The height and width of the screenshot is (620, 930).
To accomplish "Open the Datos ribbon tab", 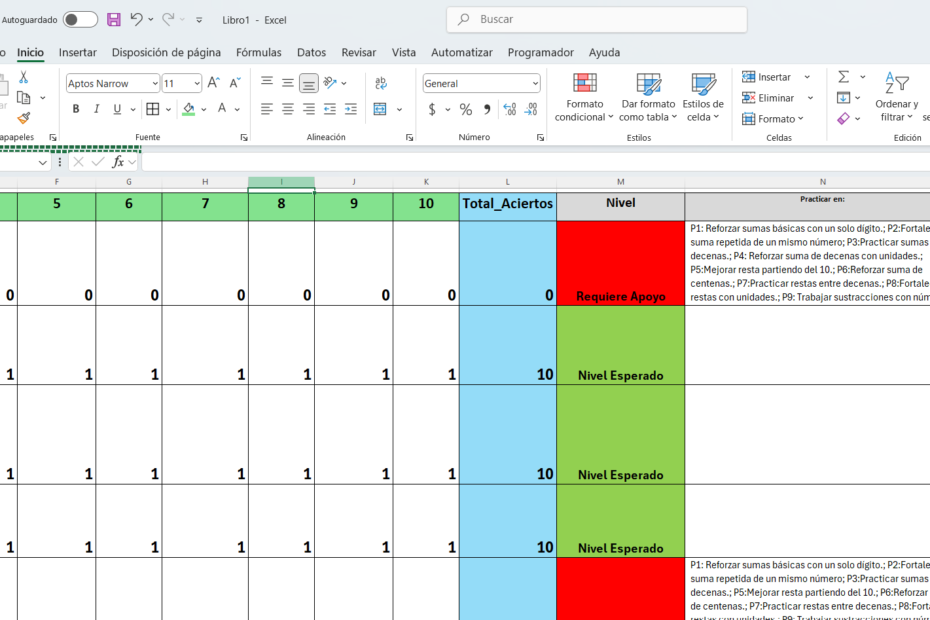I will click(x=311, y=52).
